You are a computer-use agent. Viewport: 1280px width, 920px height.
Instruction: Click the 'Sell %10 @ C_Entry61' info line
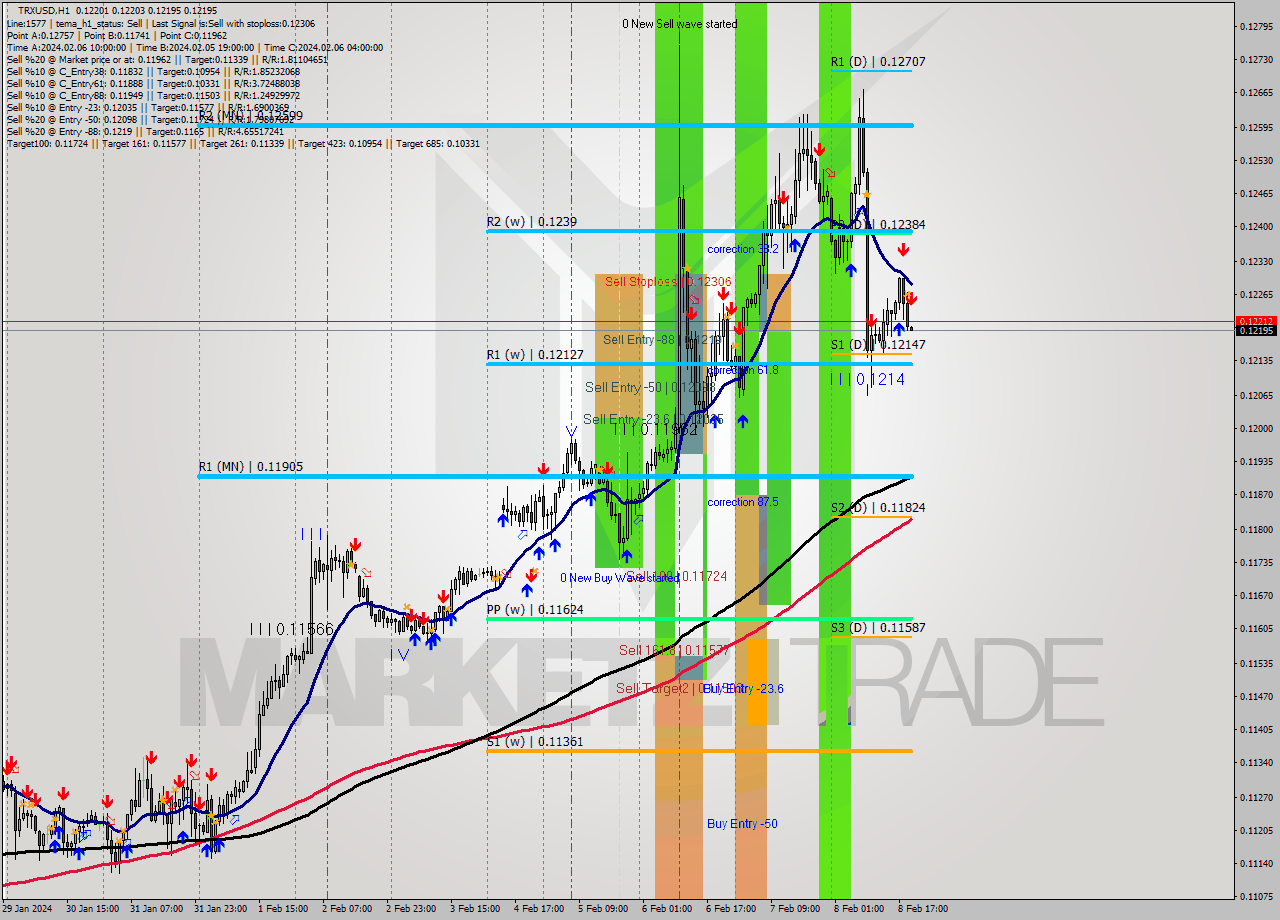(x=153, y=83)
